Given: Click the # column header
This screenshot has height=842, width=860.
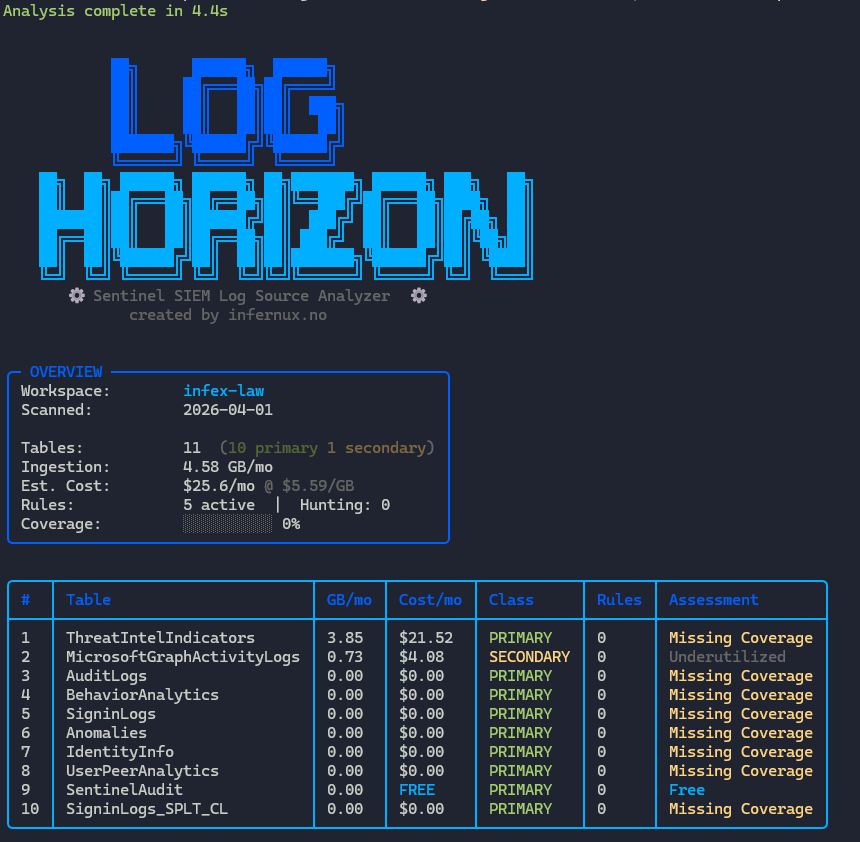Looking at the screenshot, I should click(x=25, y=600).
